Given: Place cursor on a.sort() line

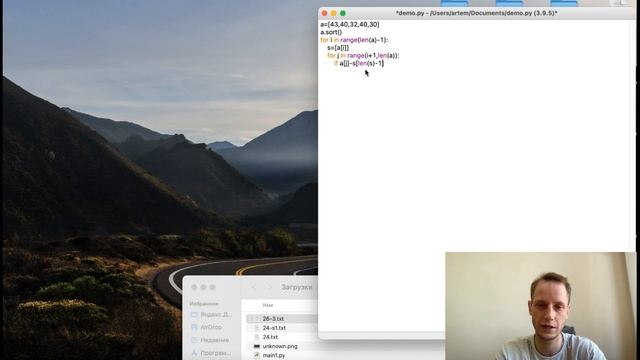Looking at the screenshot, I should 331,32.
